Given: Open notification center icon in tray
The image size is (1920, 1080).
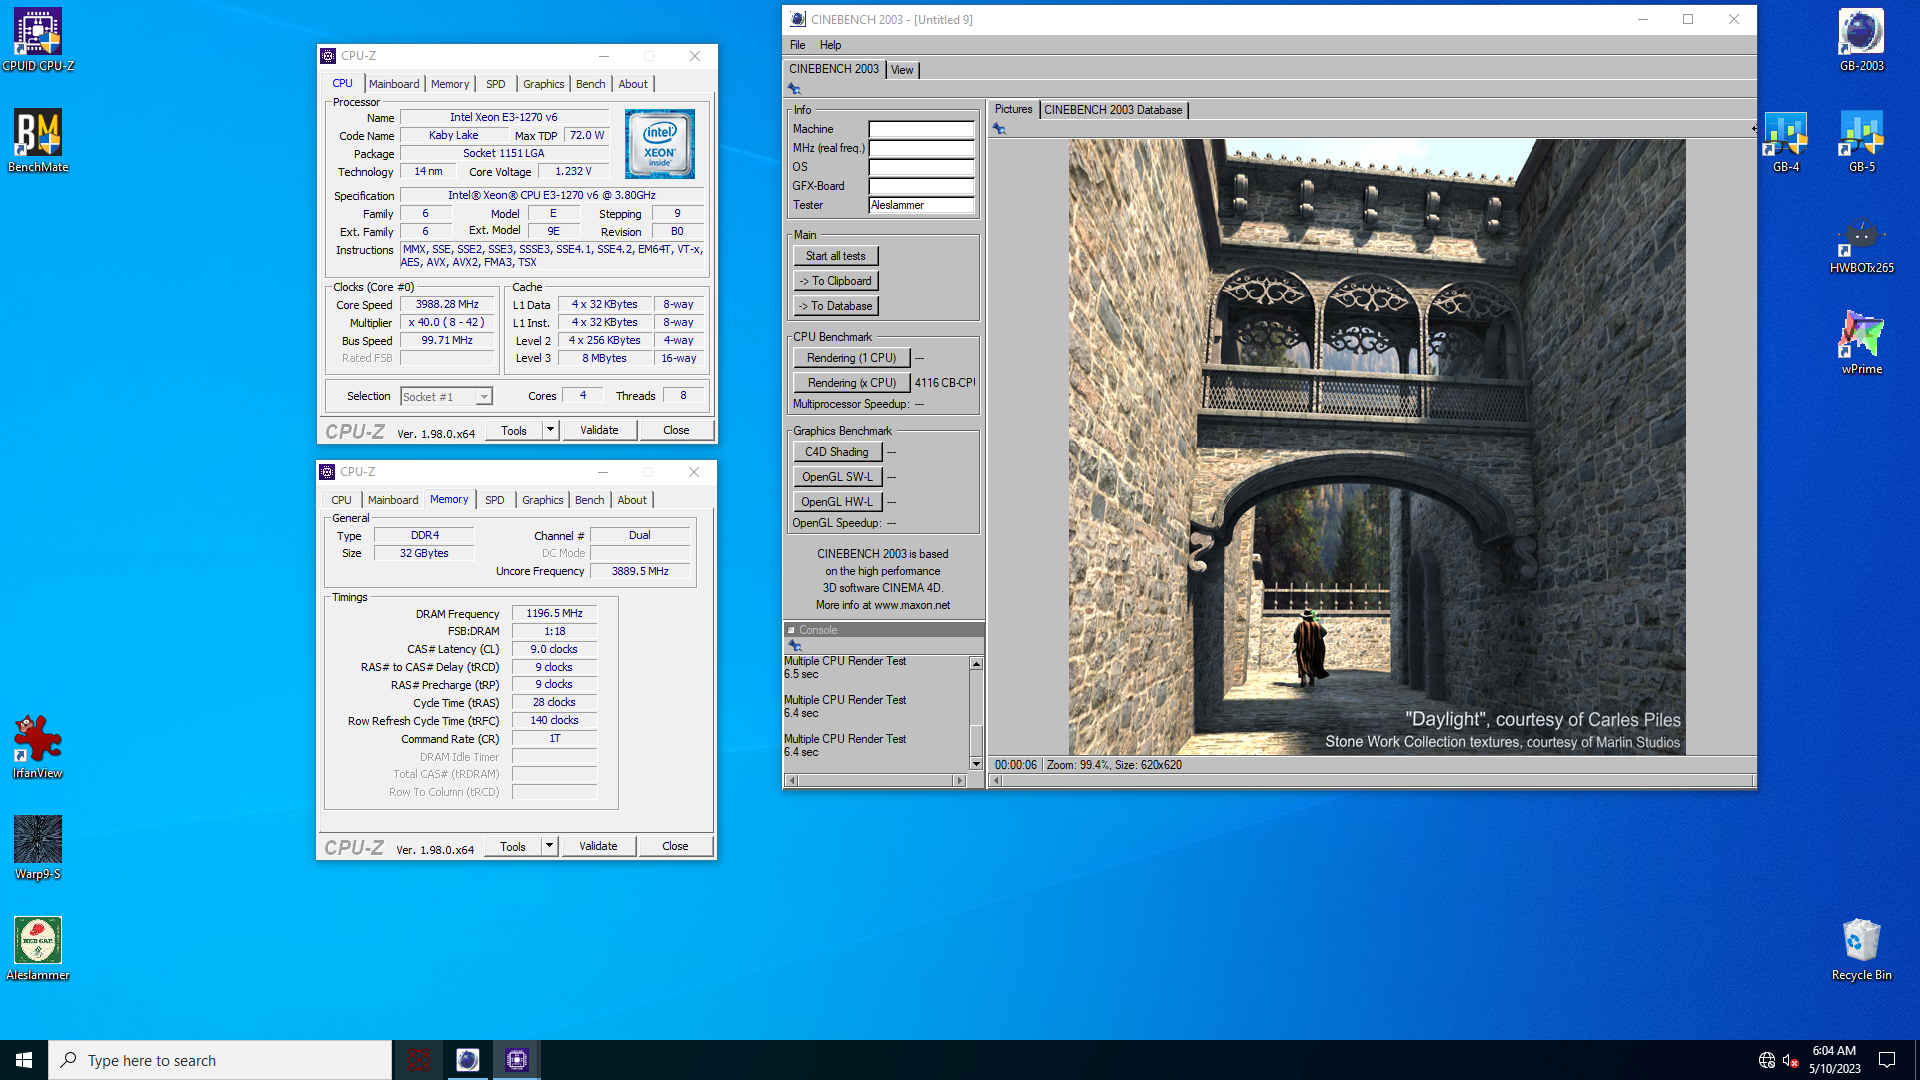Looking at the screenshot, I should coord(1887,1060).
